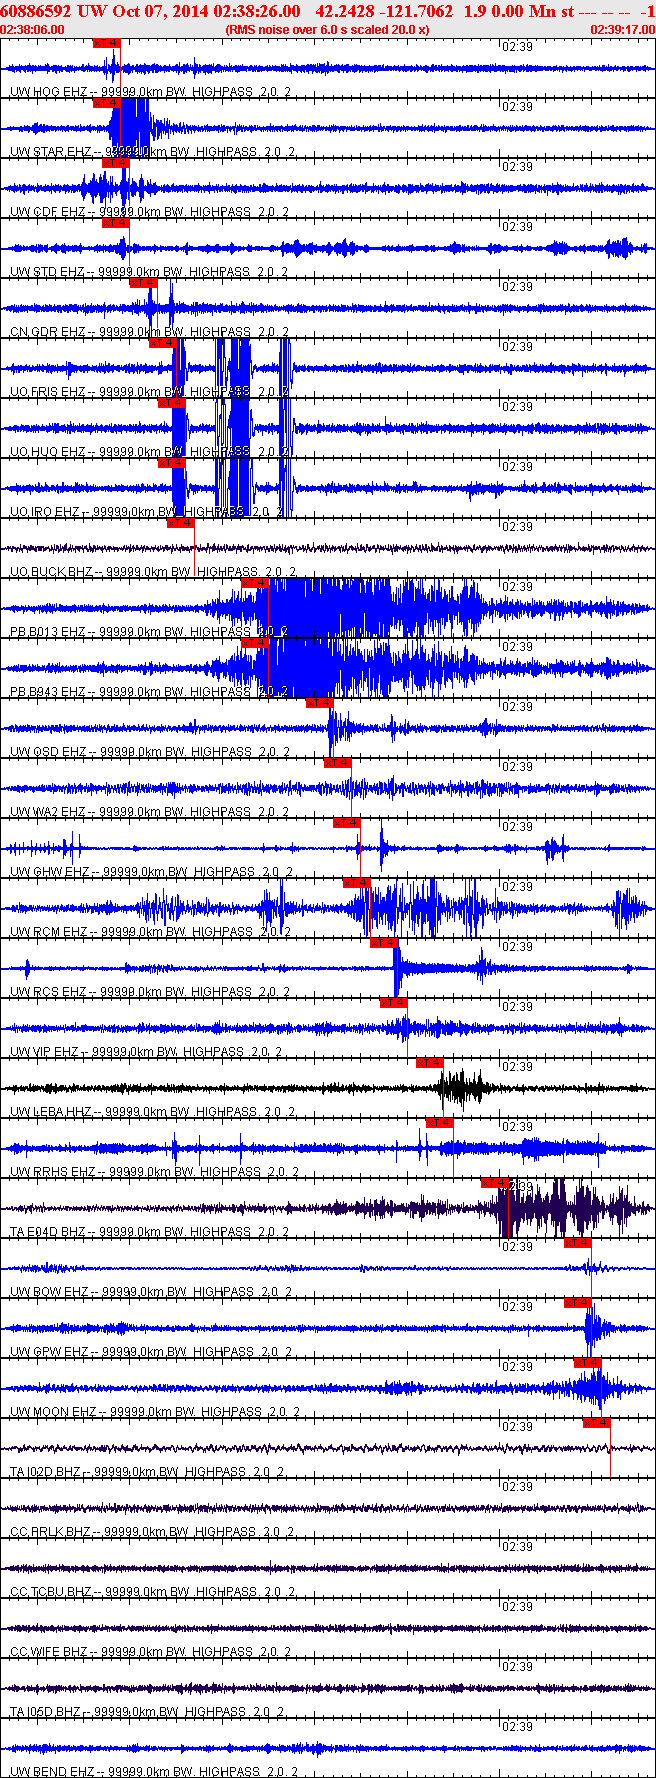Image resolution: width=656 pixels, height=1778 pixels.
Task: Select the UW RCM EHZ station label
Action: pyautogui.click(x=150, y=932)
